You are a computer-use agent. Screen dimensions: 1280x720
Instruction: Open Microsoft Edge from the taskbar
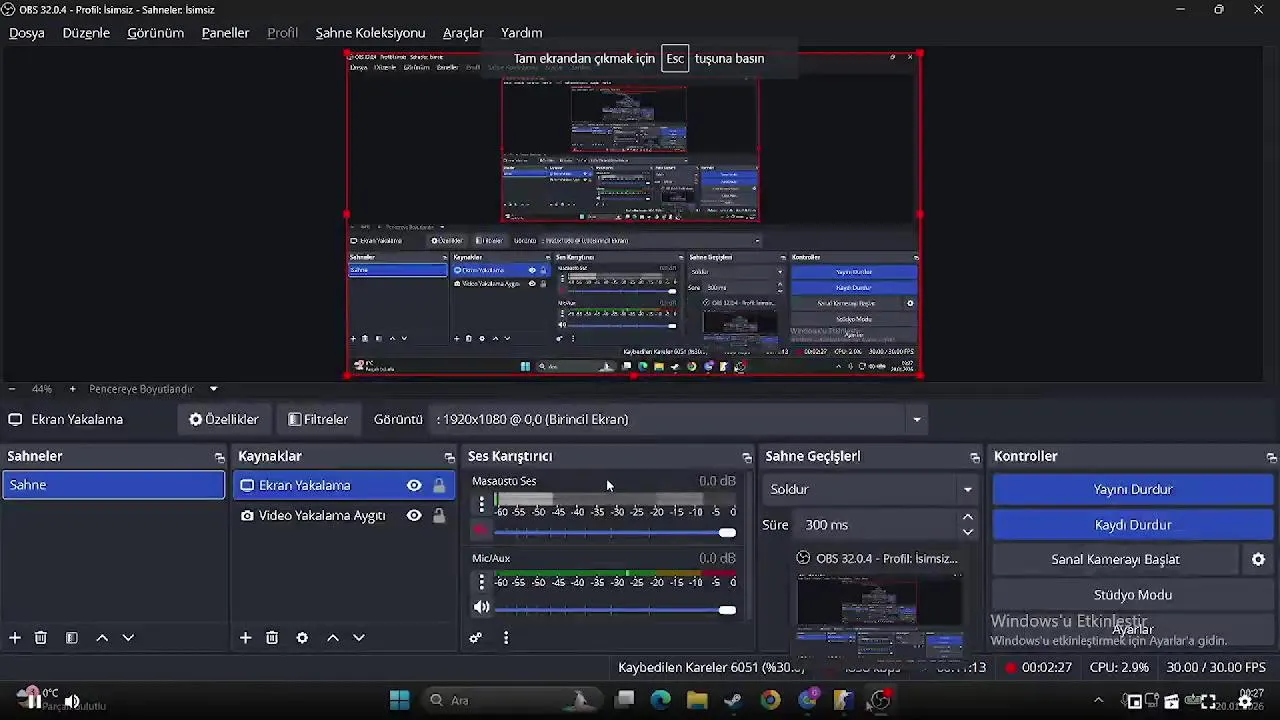click(x=660, y=700)
